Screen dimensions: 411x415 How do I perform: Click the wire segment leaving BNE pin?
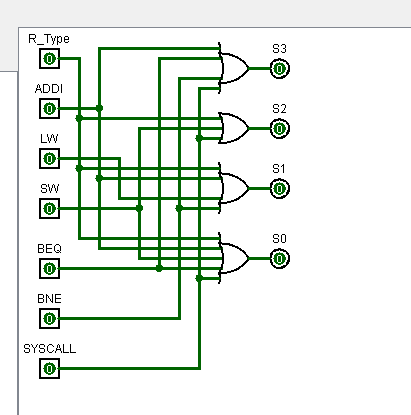coord(119,319)
